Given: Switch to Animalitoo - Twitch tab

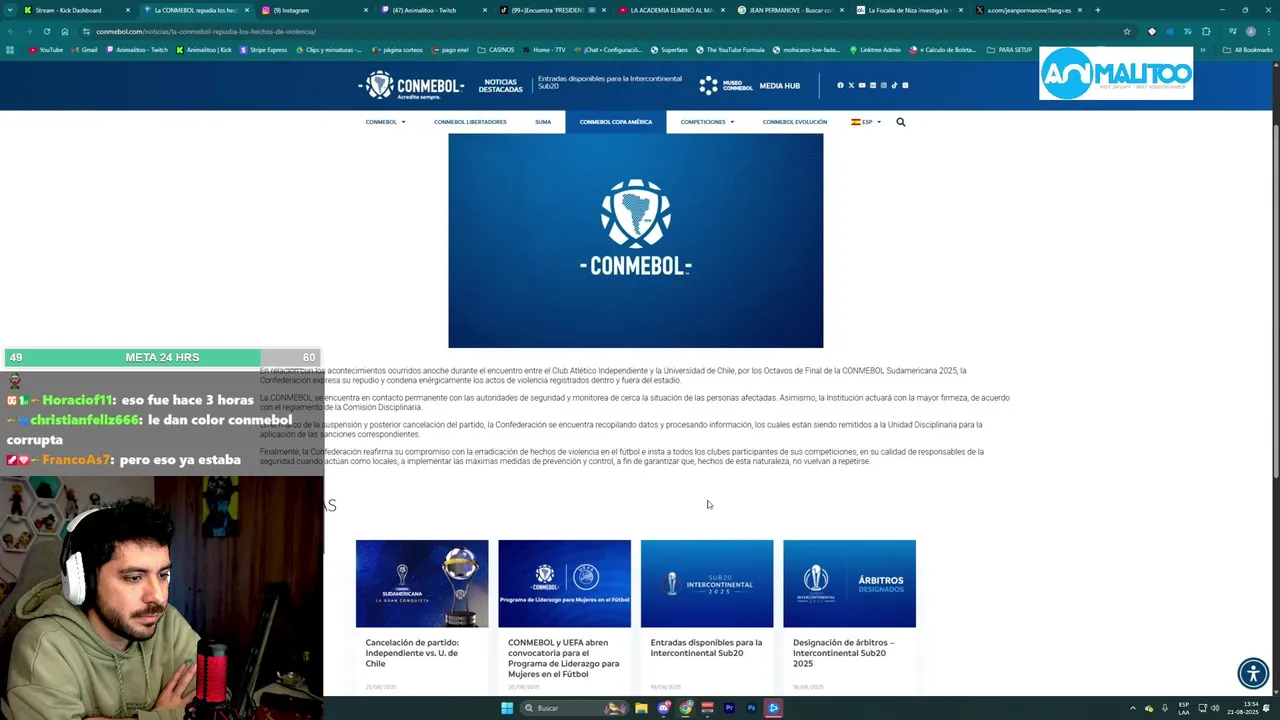Looking at the screenshot, I should [432, 10].
